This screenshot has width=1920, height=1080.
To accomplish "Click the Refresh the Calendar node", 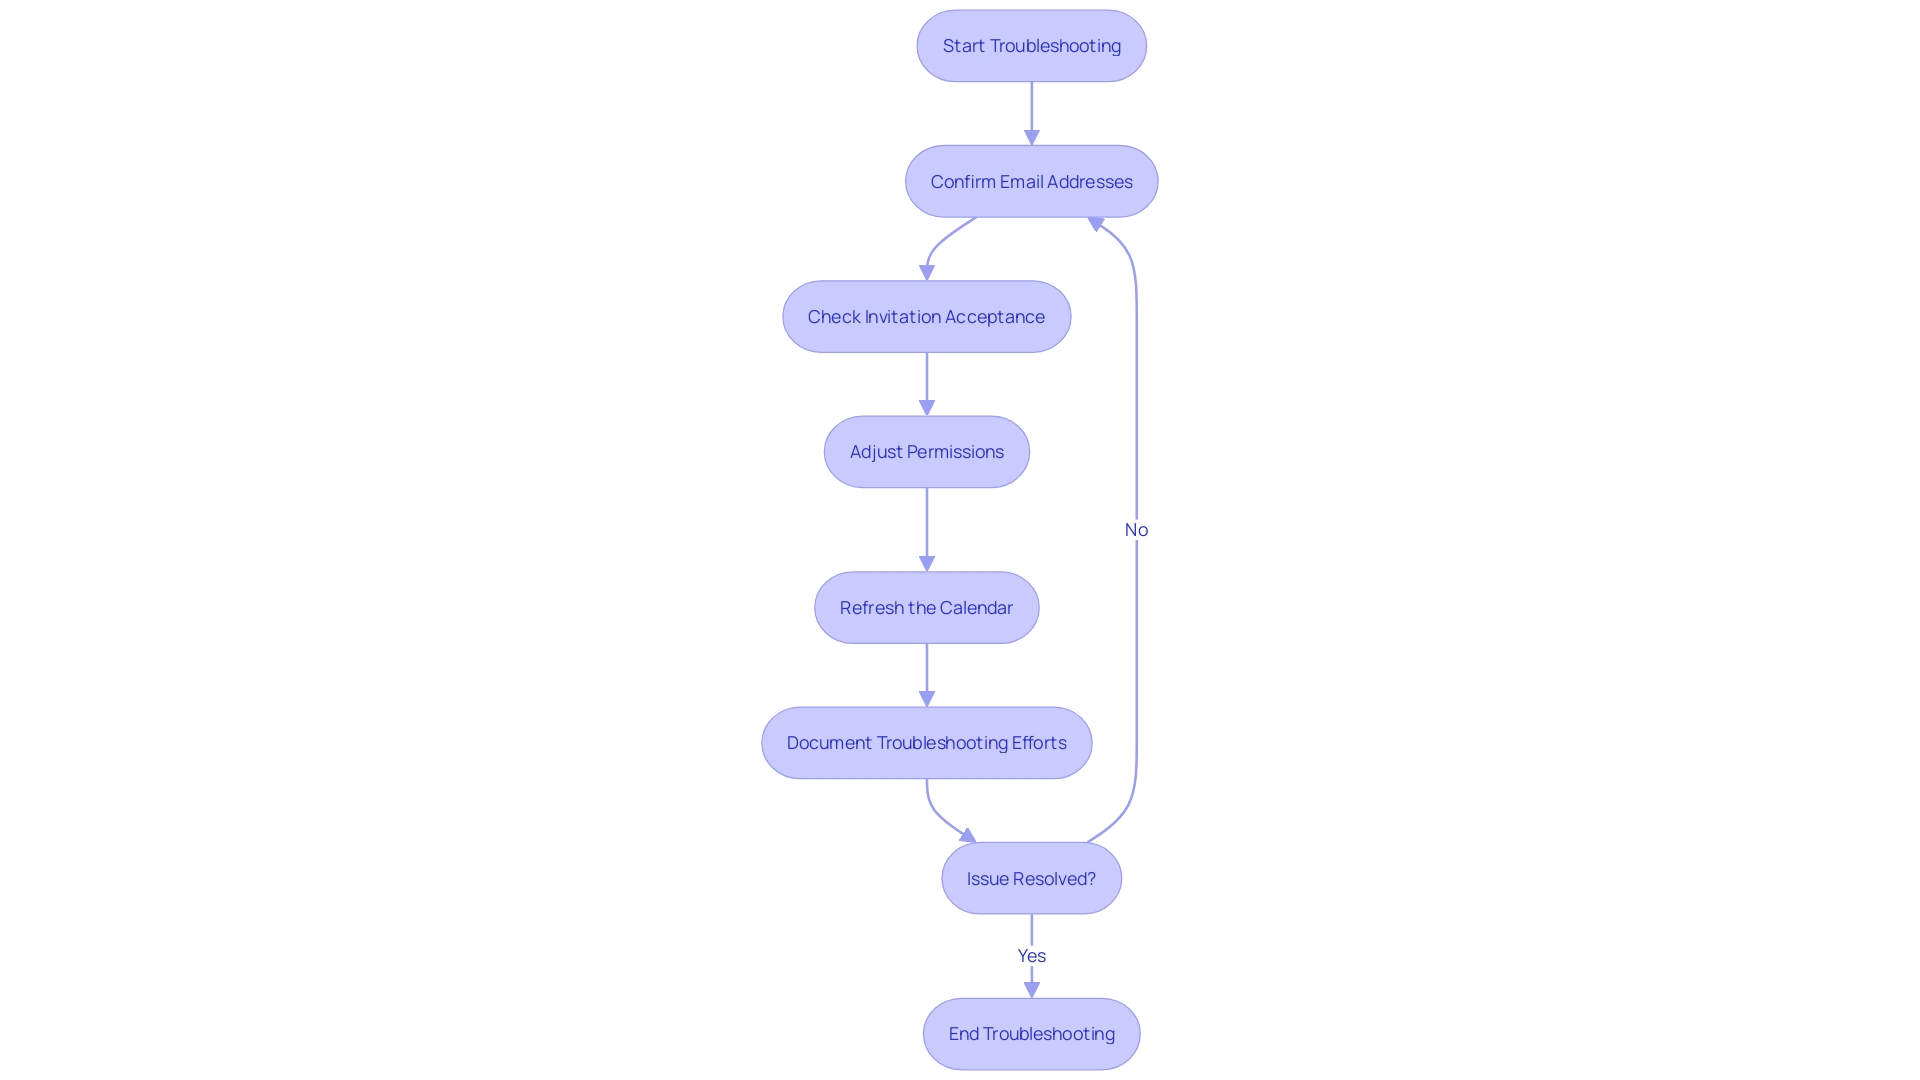I will click(x=926, y=607).
